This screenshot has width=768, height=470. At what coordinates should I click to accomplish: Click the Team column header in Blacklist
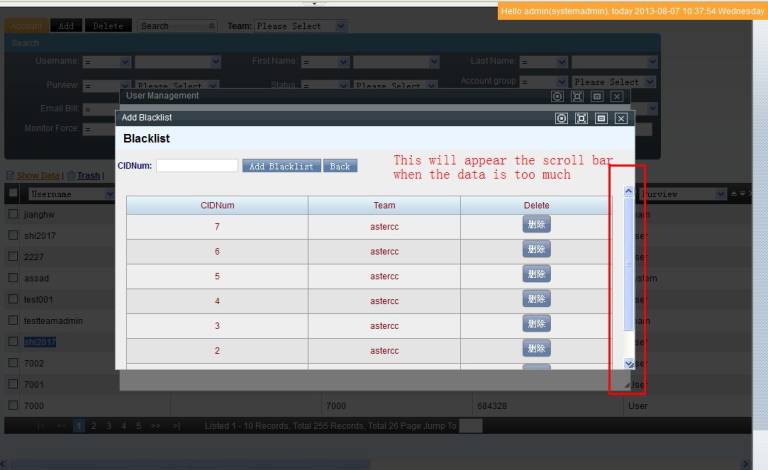[384, 205]
